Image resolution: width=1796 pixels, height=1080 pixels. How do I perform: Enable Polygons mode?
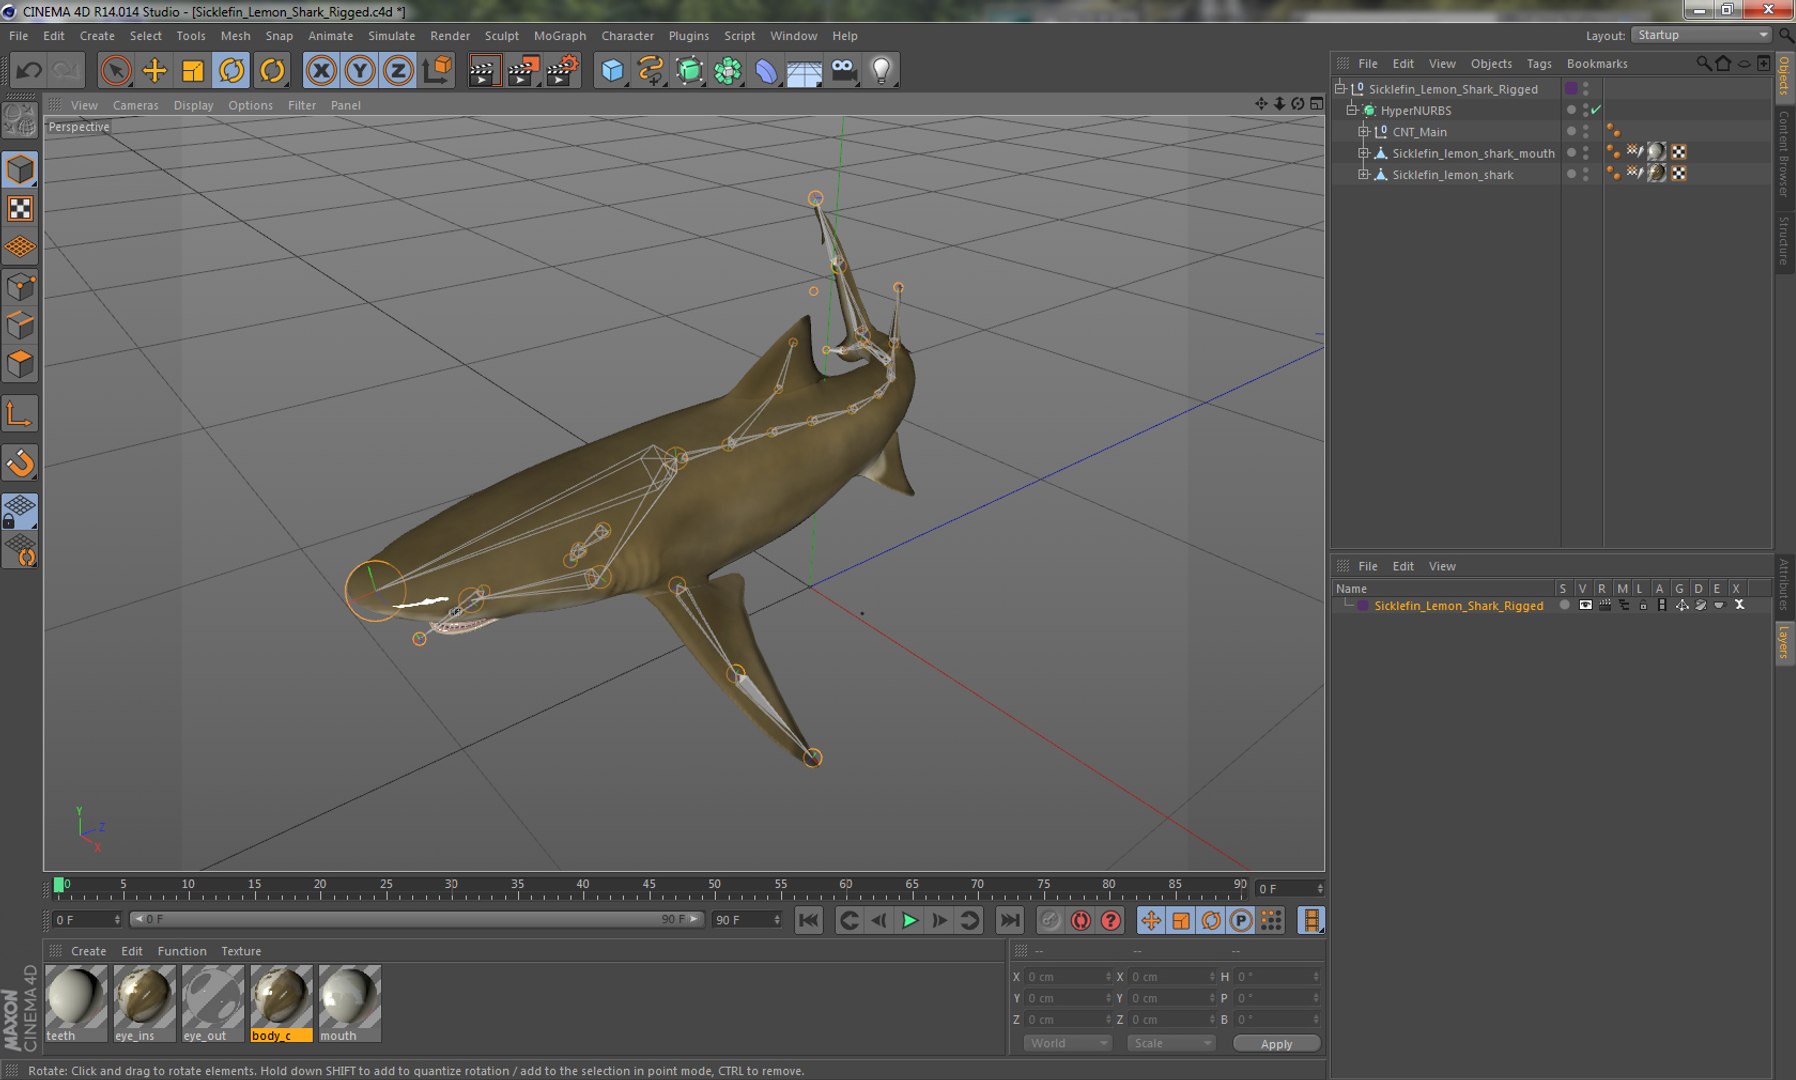coord(20,364)
